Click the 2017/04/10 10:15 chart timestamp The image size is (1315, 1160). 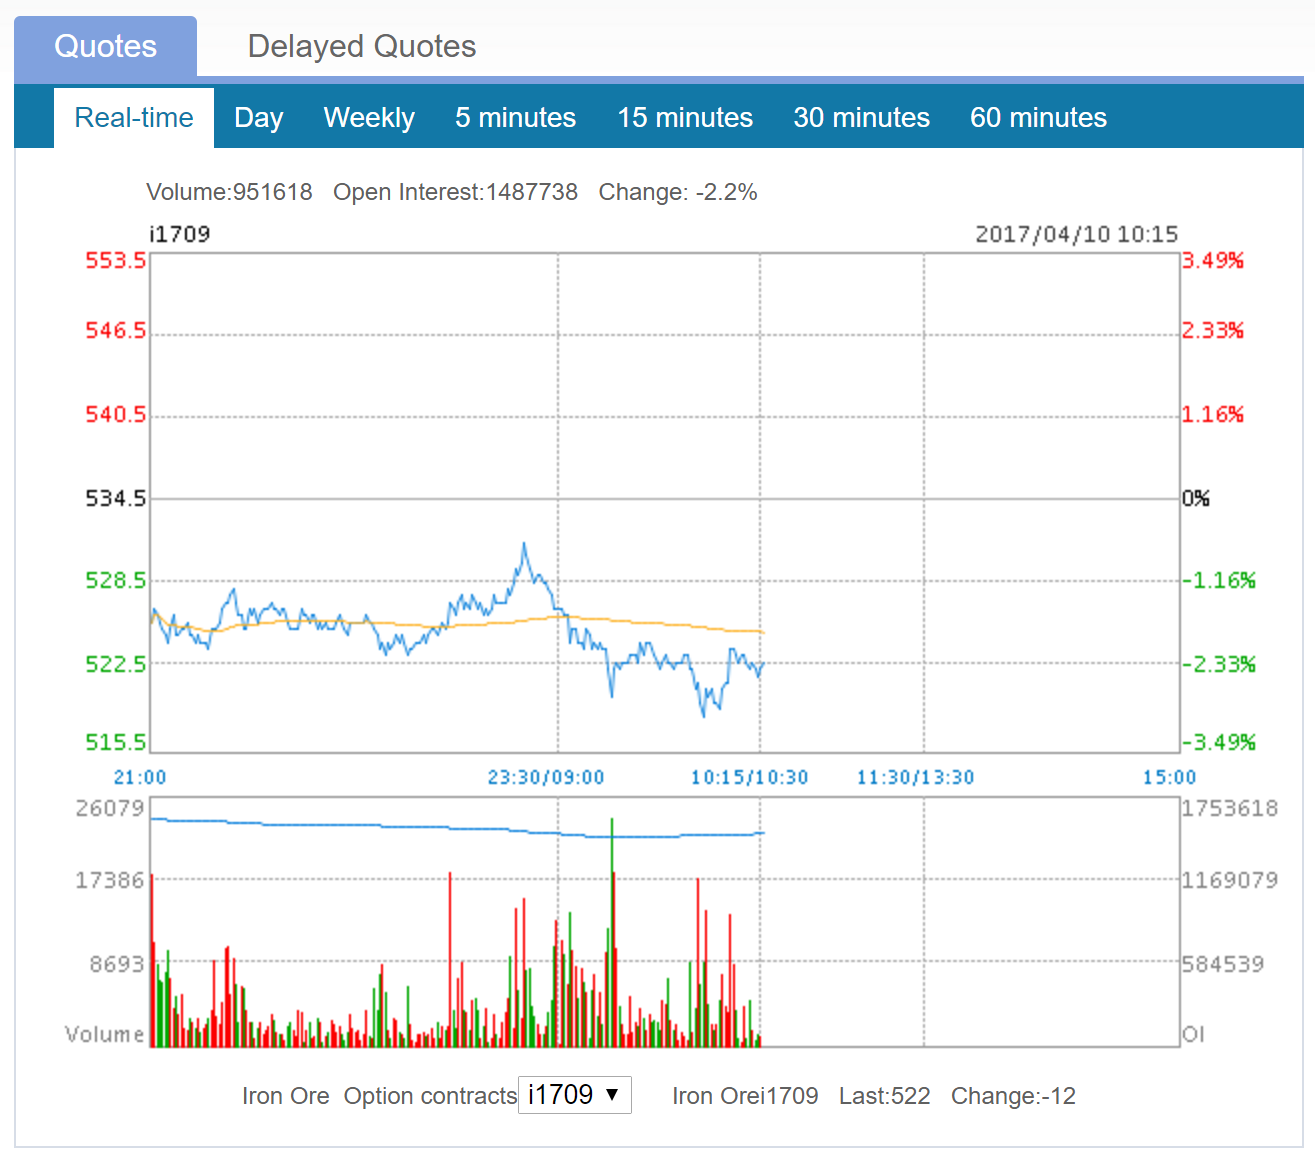(x=1076, y=234)
